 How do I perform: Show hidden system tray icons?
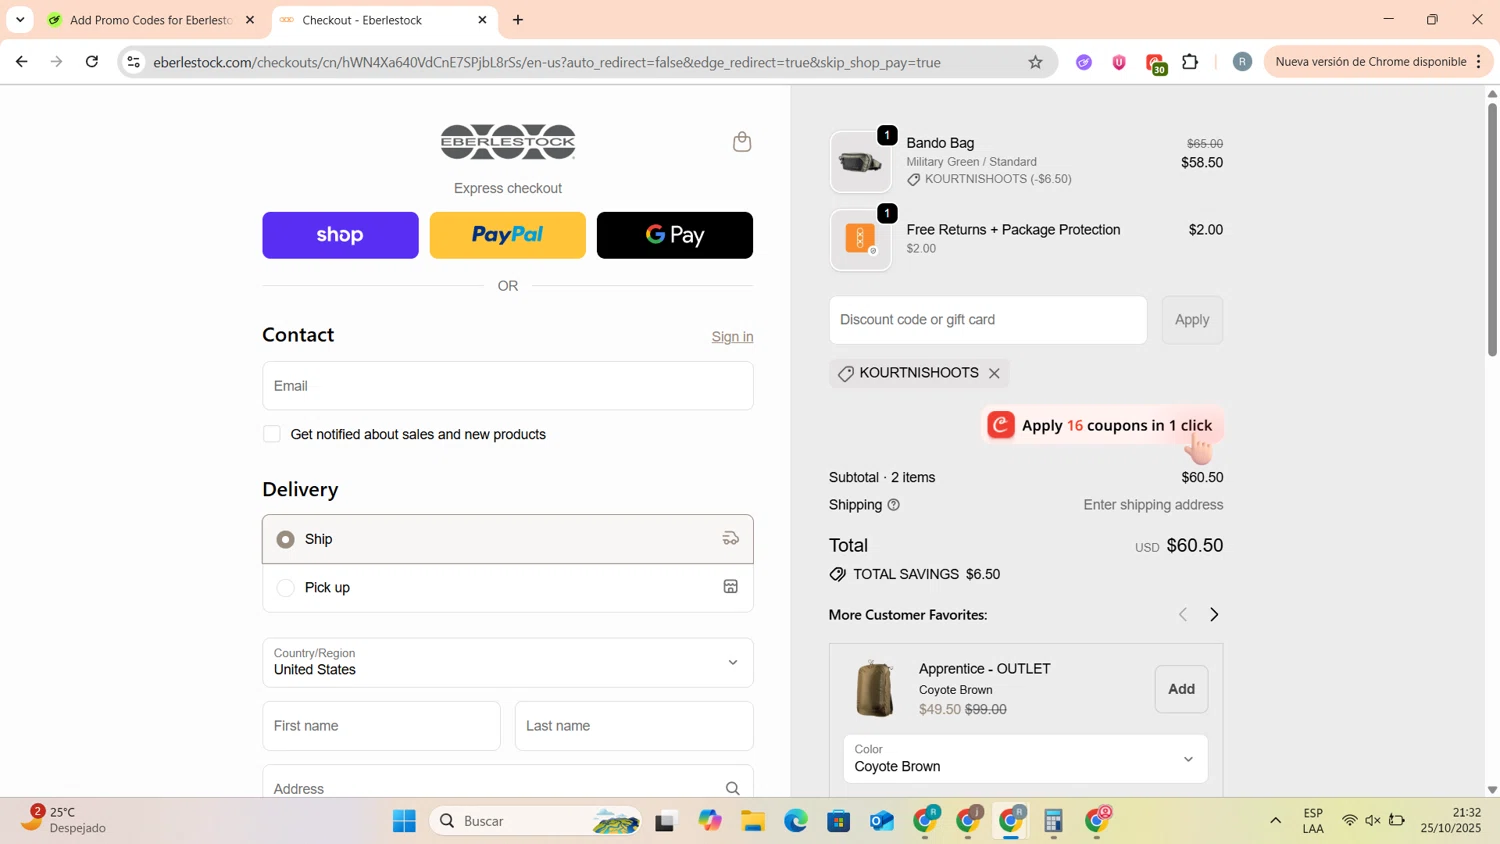1275,821
